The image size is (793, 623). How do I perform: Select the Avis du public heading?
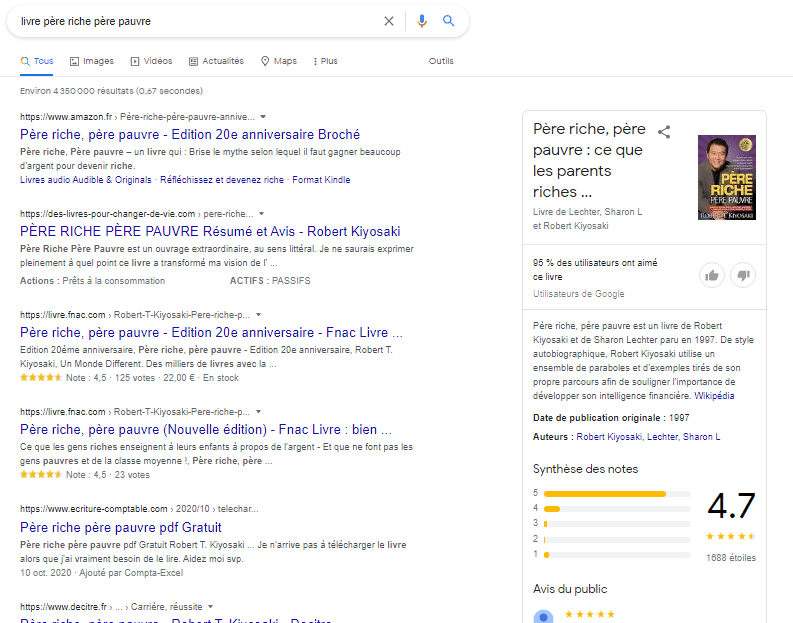pyautogui.click(x=570, y=589)
